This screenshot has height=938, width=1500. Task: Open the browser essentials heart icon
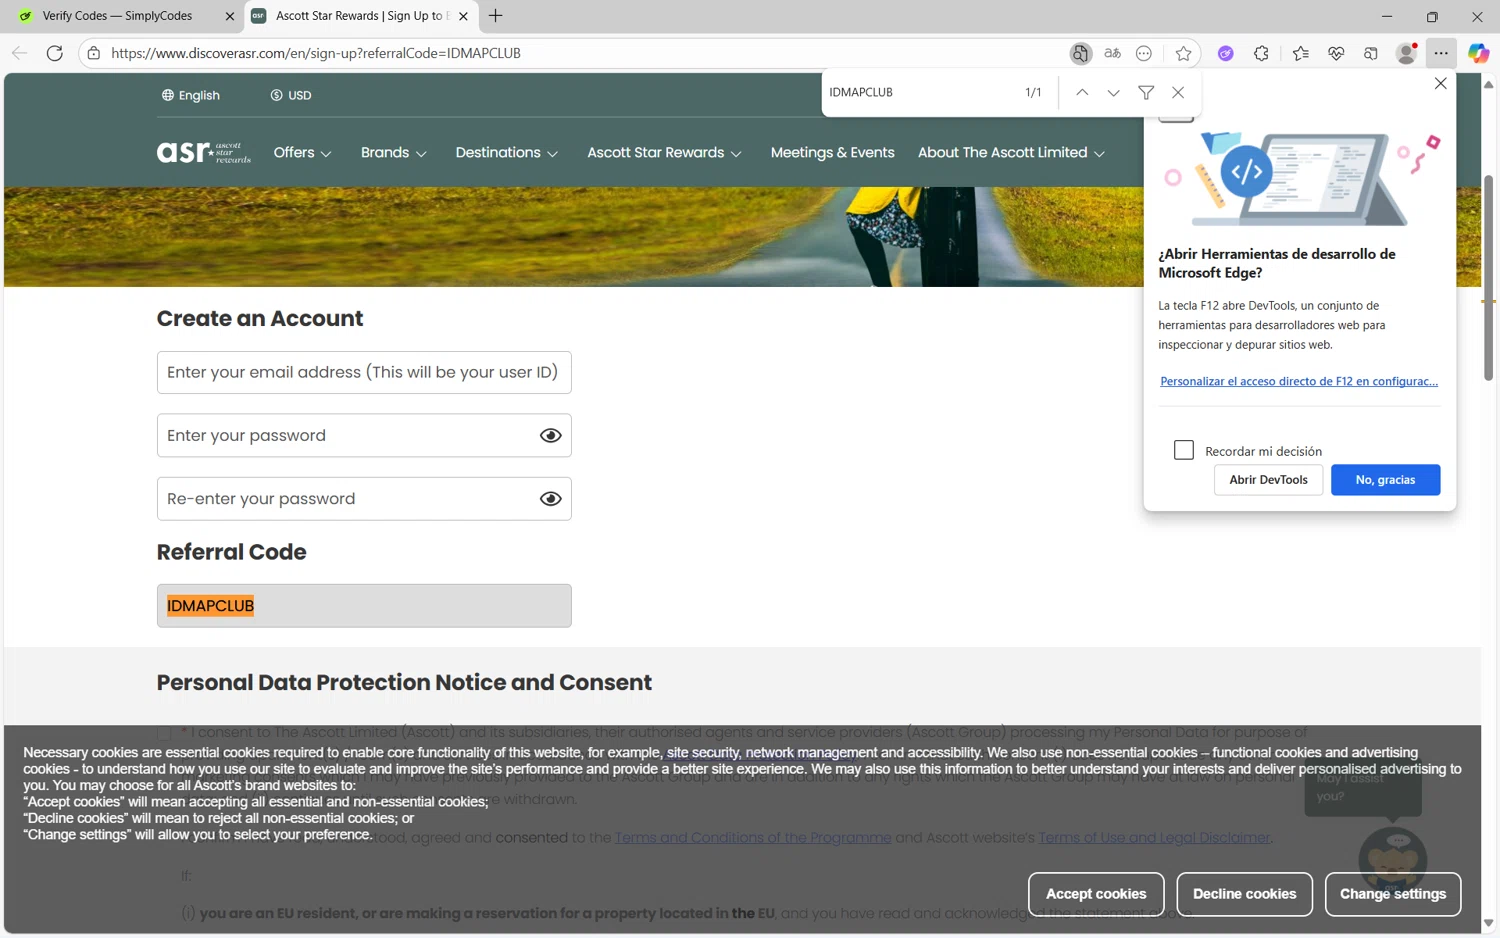pyautogui.click(x=1336, y=53)
